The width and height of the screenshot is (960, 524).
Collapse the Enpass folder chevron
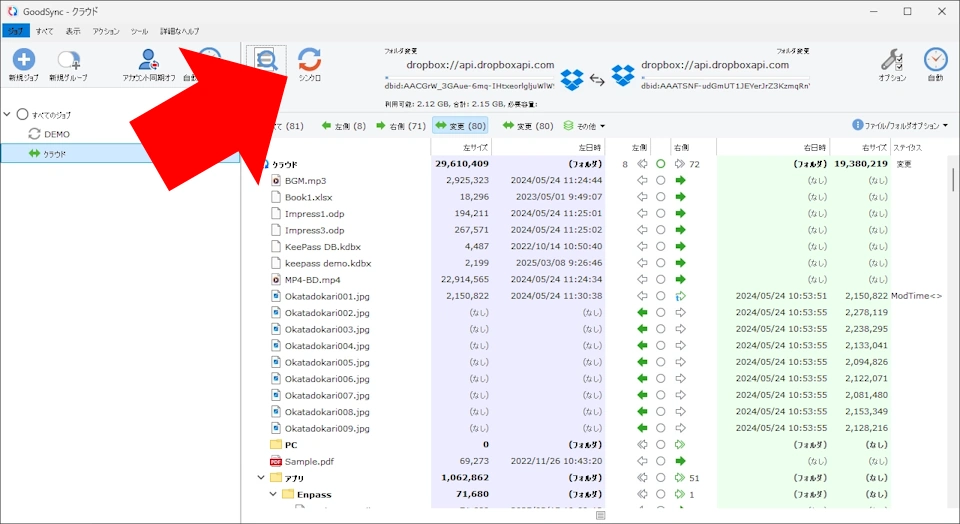[273, 494]
